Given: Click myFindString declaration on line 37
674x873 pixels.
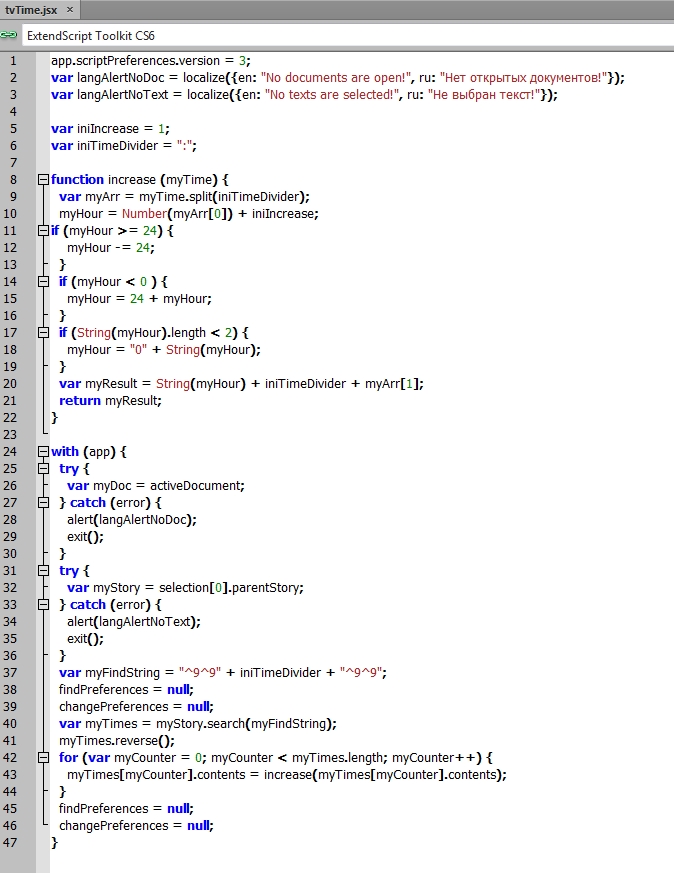Looking at the screenshot, I should pyautogui.click(x=122, y=673).
